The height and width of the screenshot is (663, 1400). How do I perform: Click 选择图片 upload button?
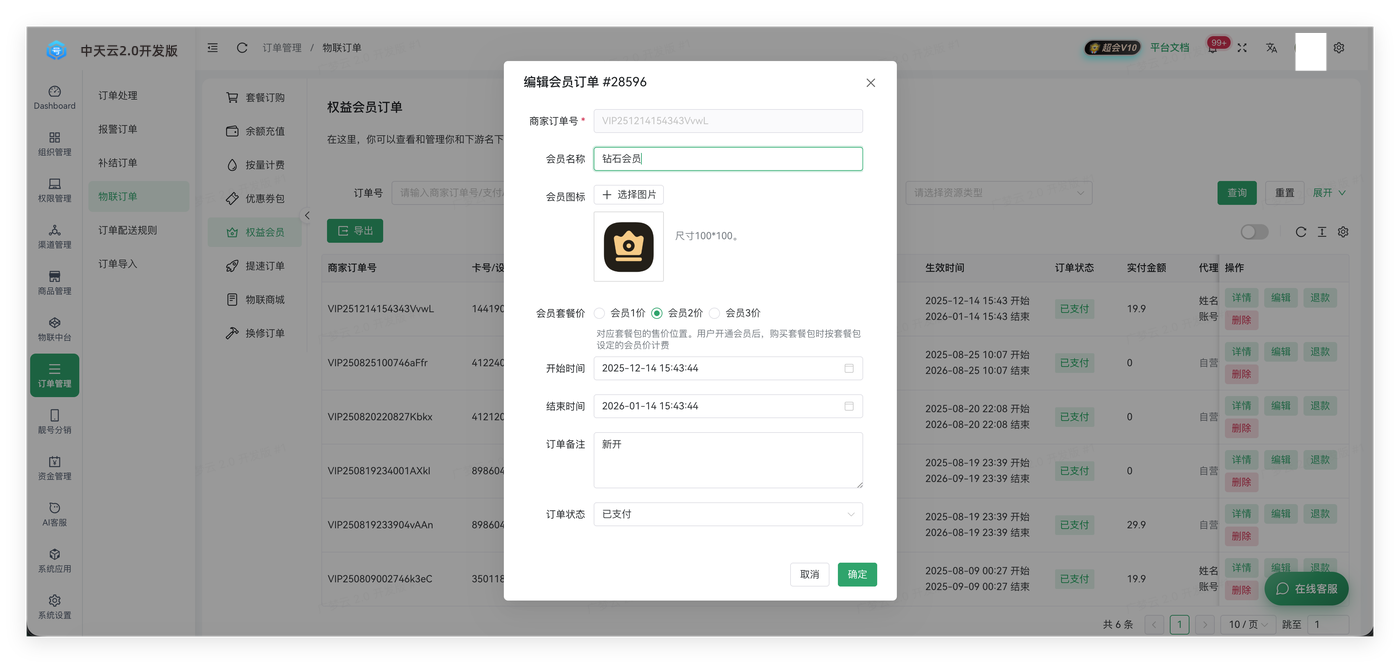coord(629,195)
